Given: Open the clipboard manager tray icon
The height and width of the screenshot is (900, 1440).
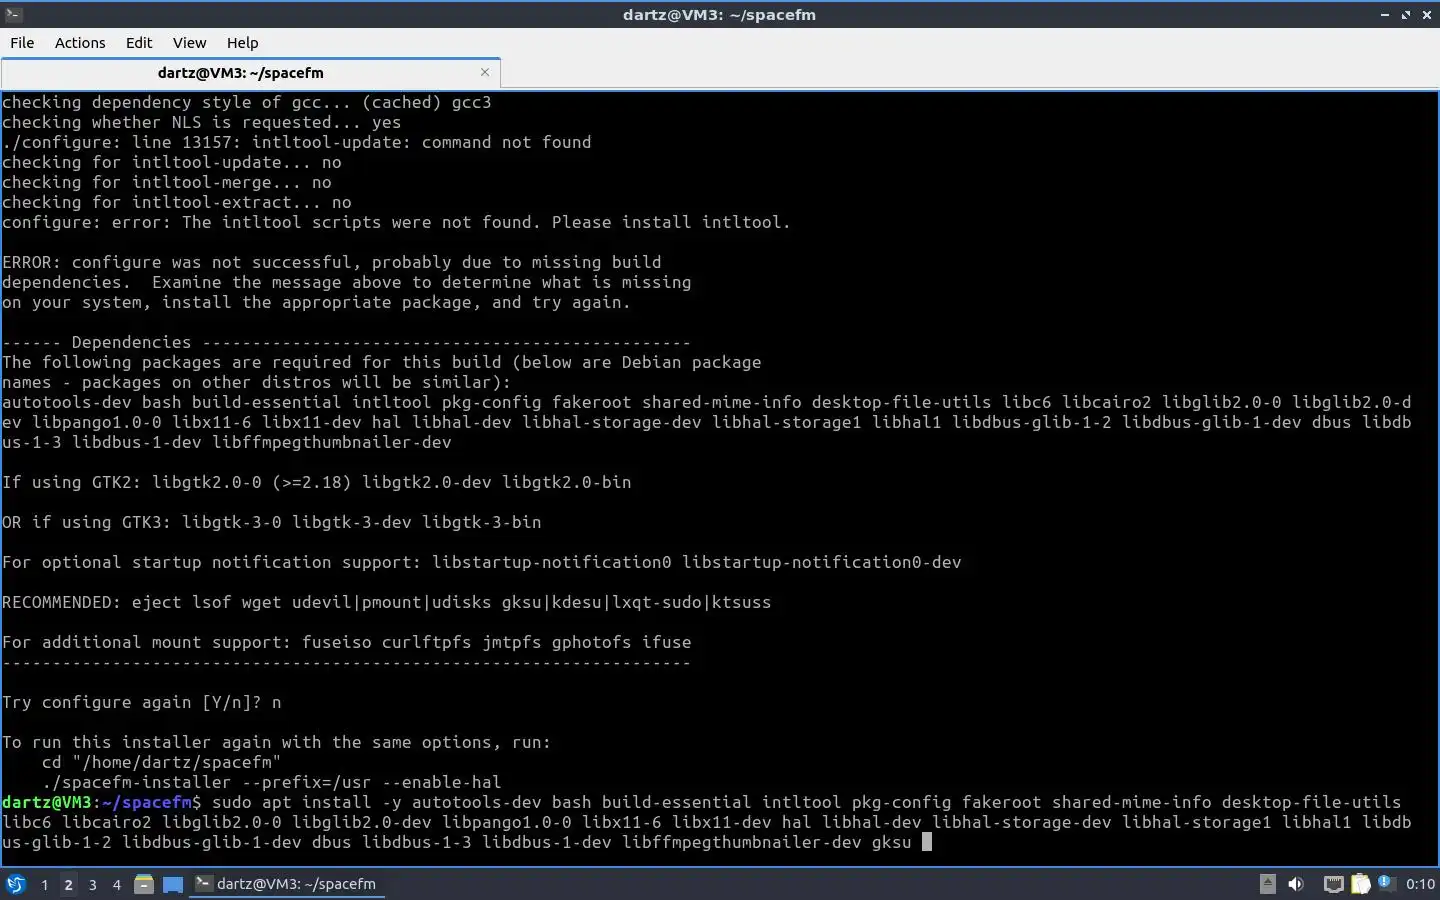Looking at the screenshot, I should click(x=1361, y=884).
